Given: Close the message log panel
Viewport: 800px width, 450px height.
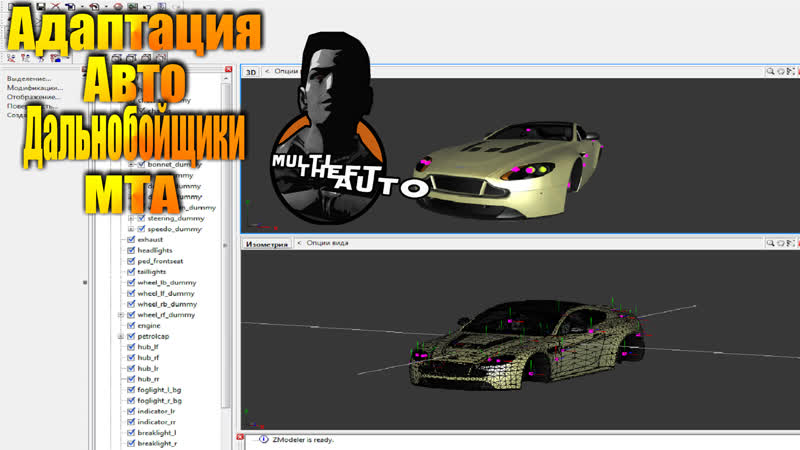Looking at the screenshot, I should (x=240, y=437).
